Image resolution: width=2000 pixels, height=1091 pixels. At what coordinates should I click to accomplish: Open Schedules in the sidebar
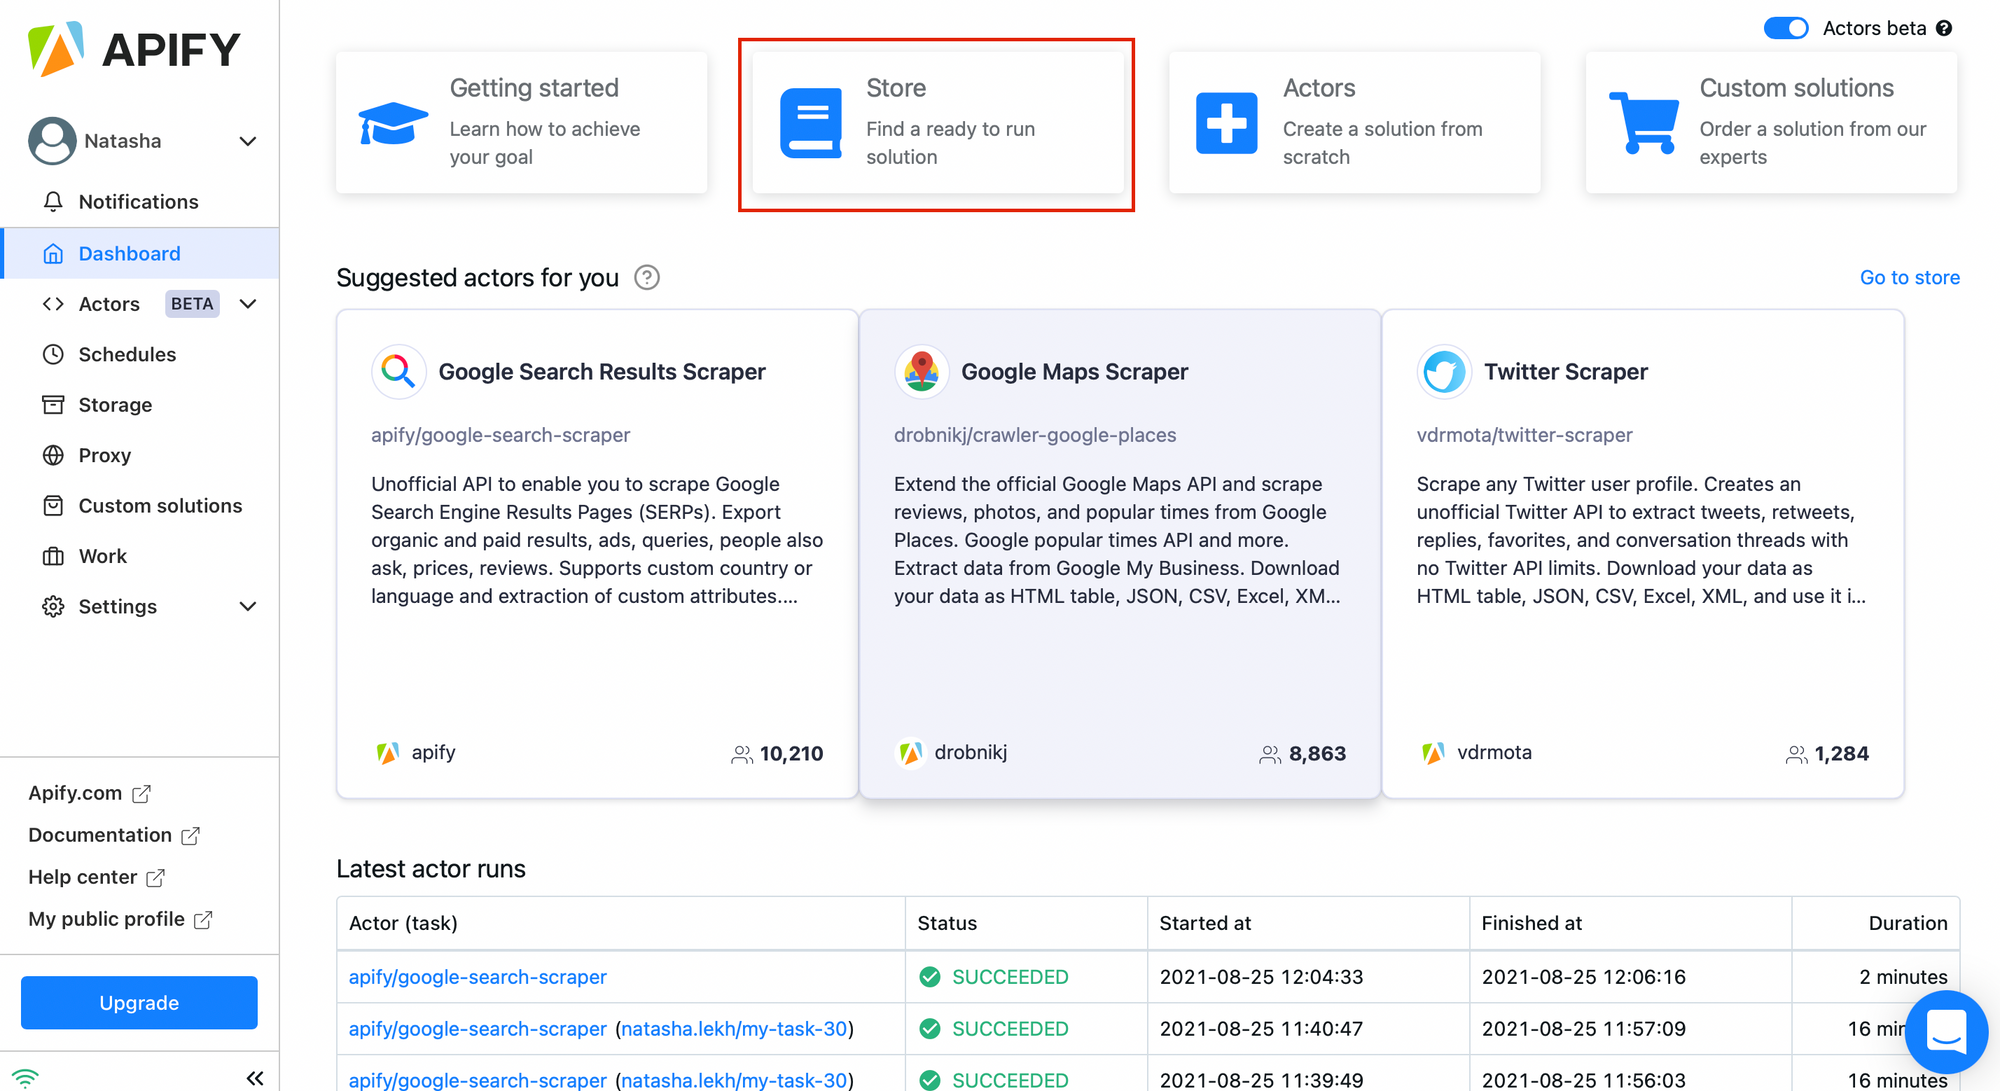pos(127,354)
